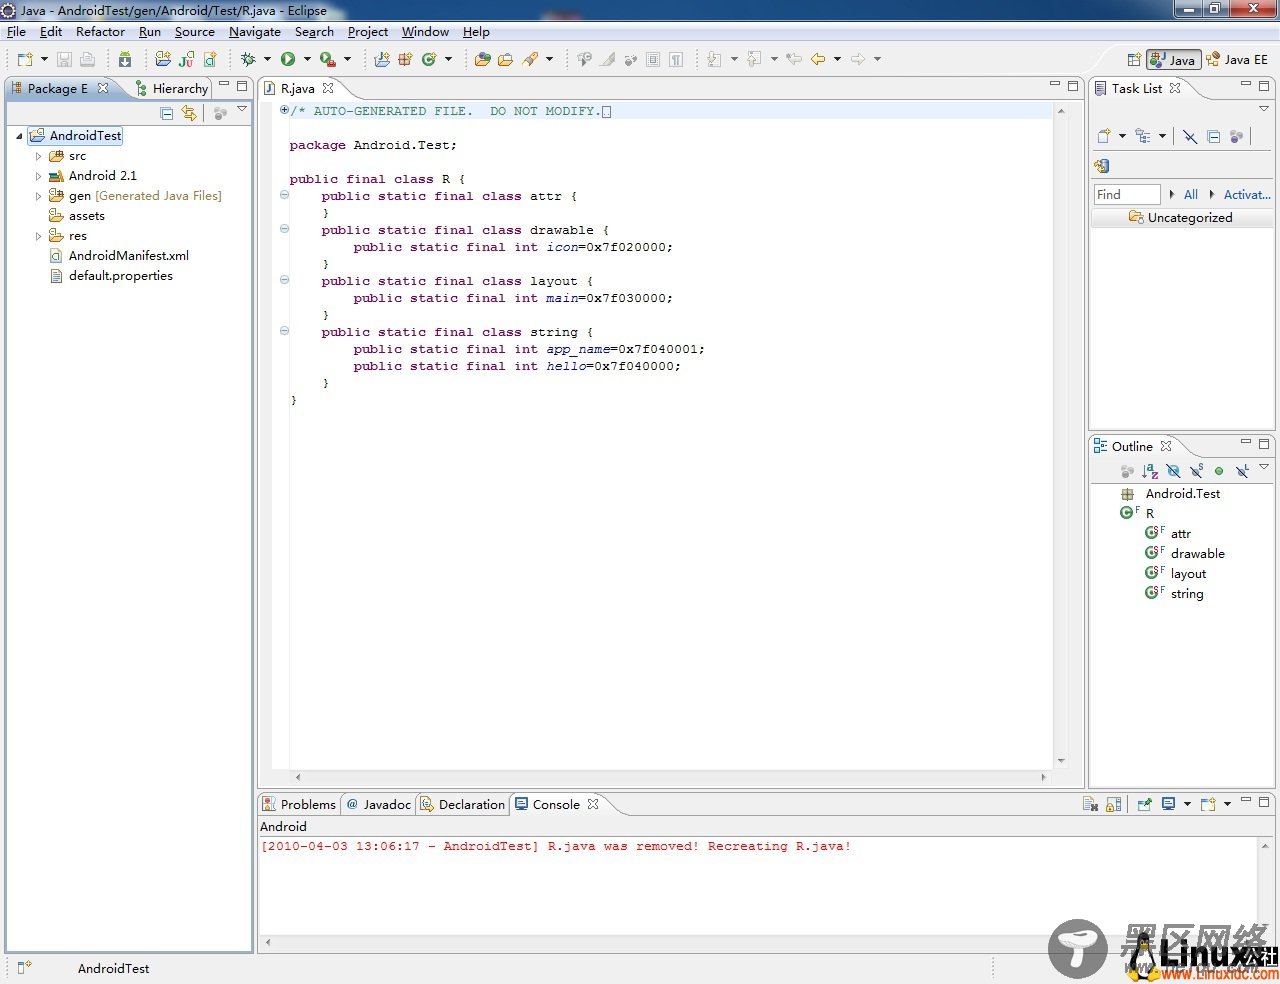Click the All working set link

1190,195
